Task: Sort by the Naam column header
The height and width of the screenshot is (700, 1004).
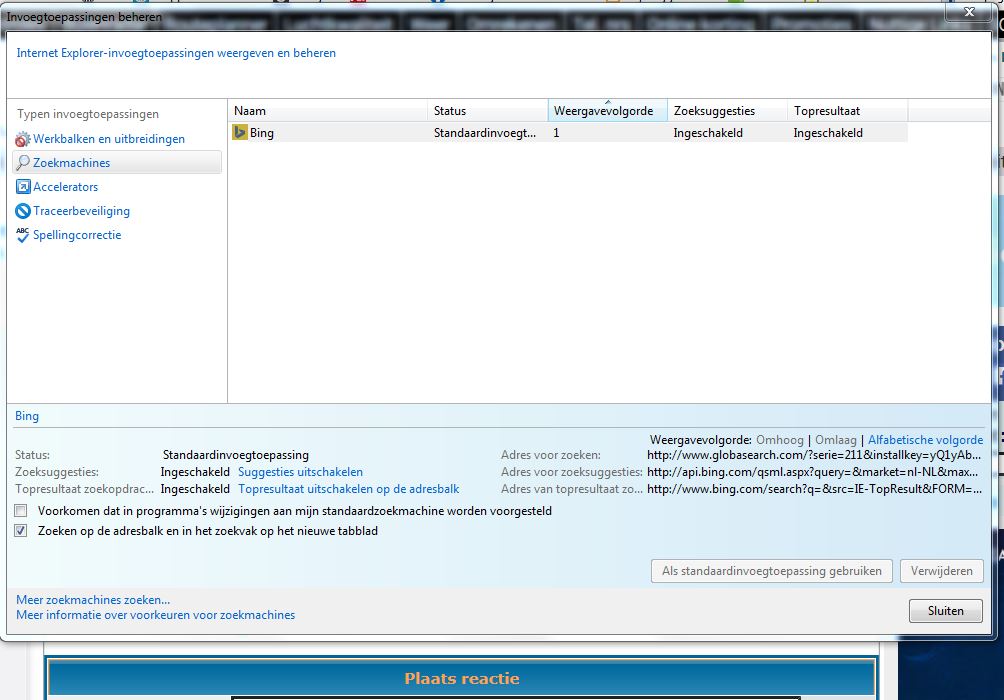Action: [328, 111]
